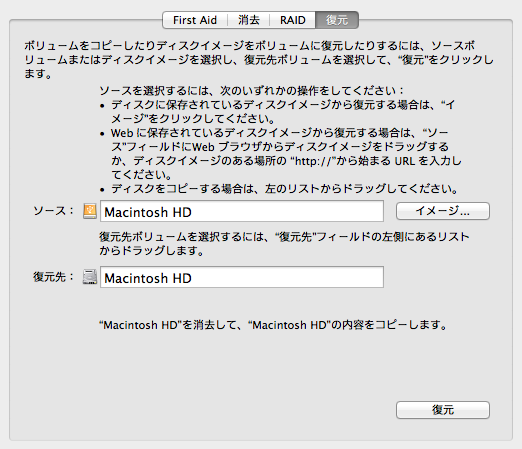This screenshot has height=449, width=522.
Task: Click the ソース: label
Action: click(53, 211)
